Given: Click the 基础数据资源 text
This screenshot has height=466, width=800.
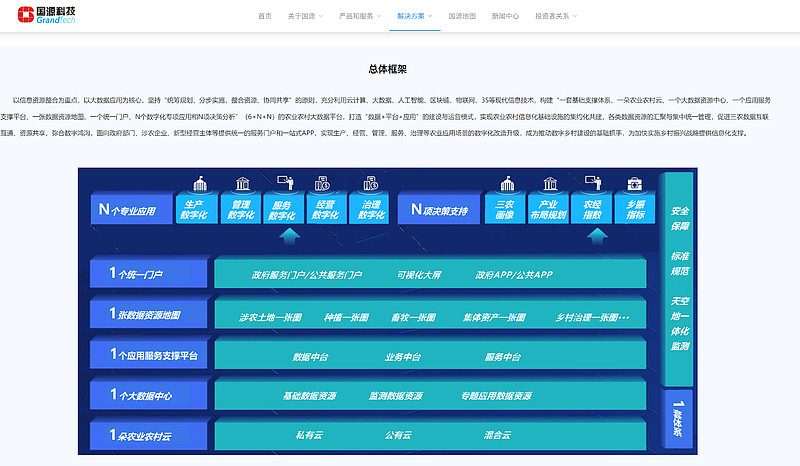Looking at the screenshot, I should pyautogui.click(x=310, y=396).
